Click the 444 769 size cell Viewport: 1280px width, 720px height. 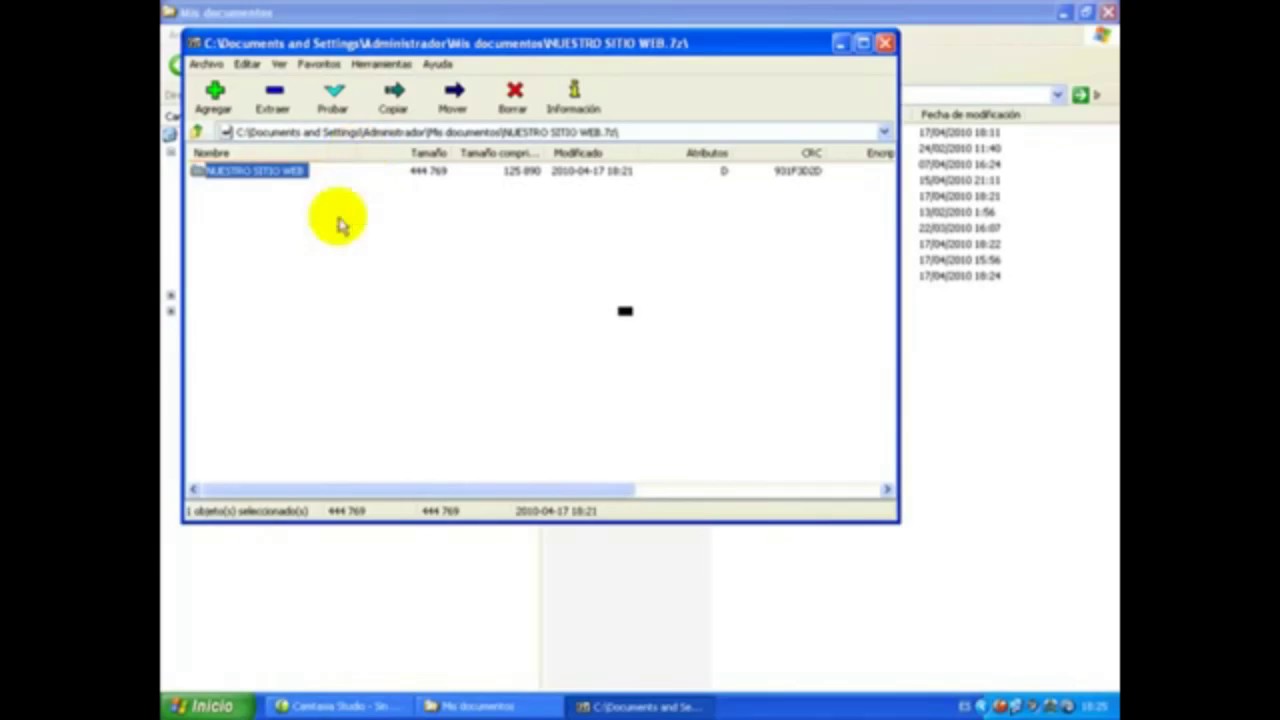click(428, 171)
